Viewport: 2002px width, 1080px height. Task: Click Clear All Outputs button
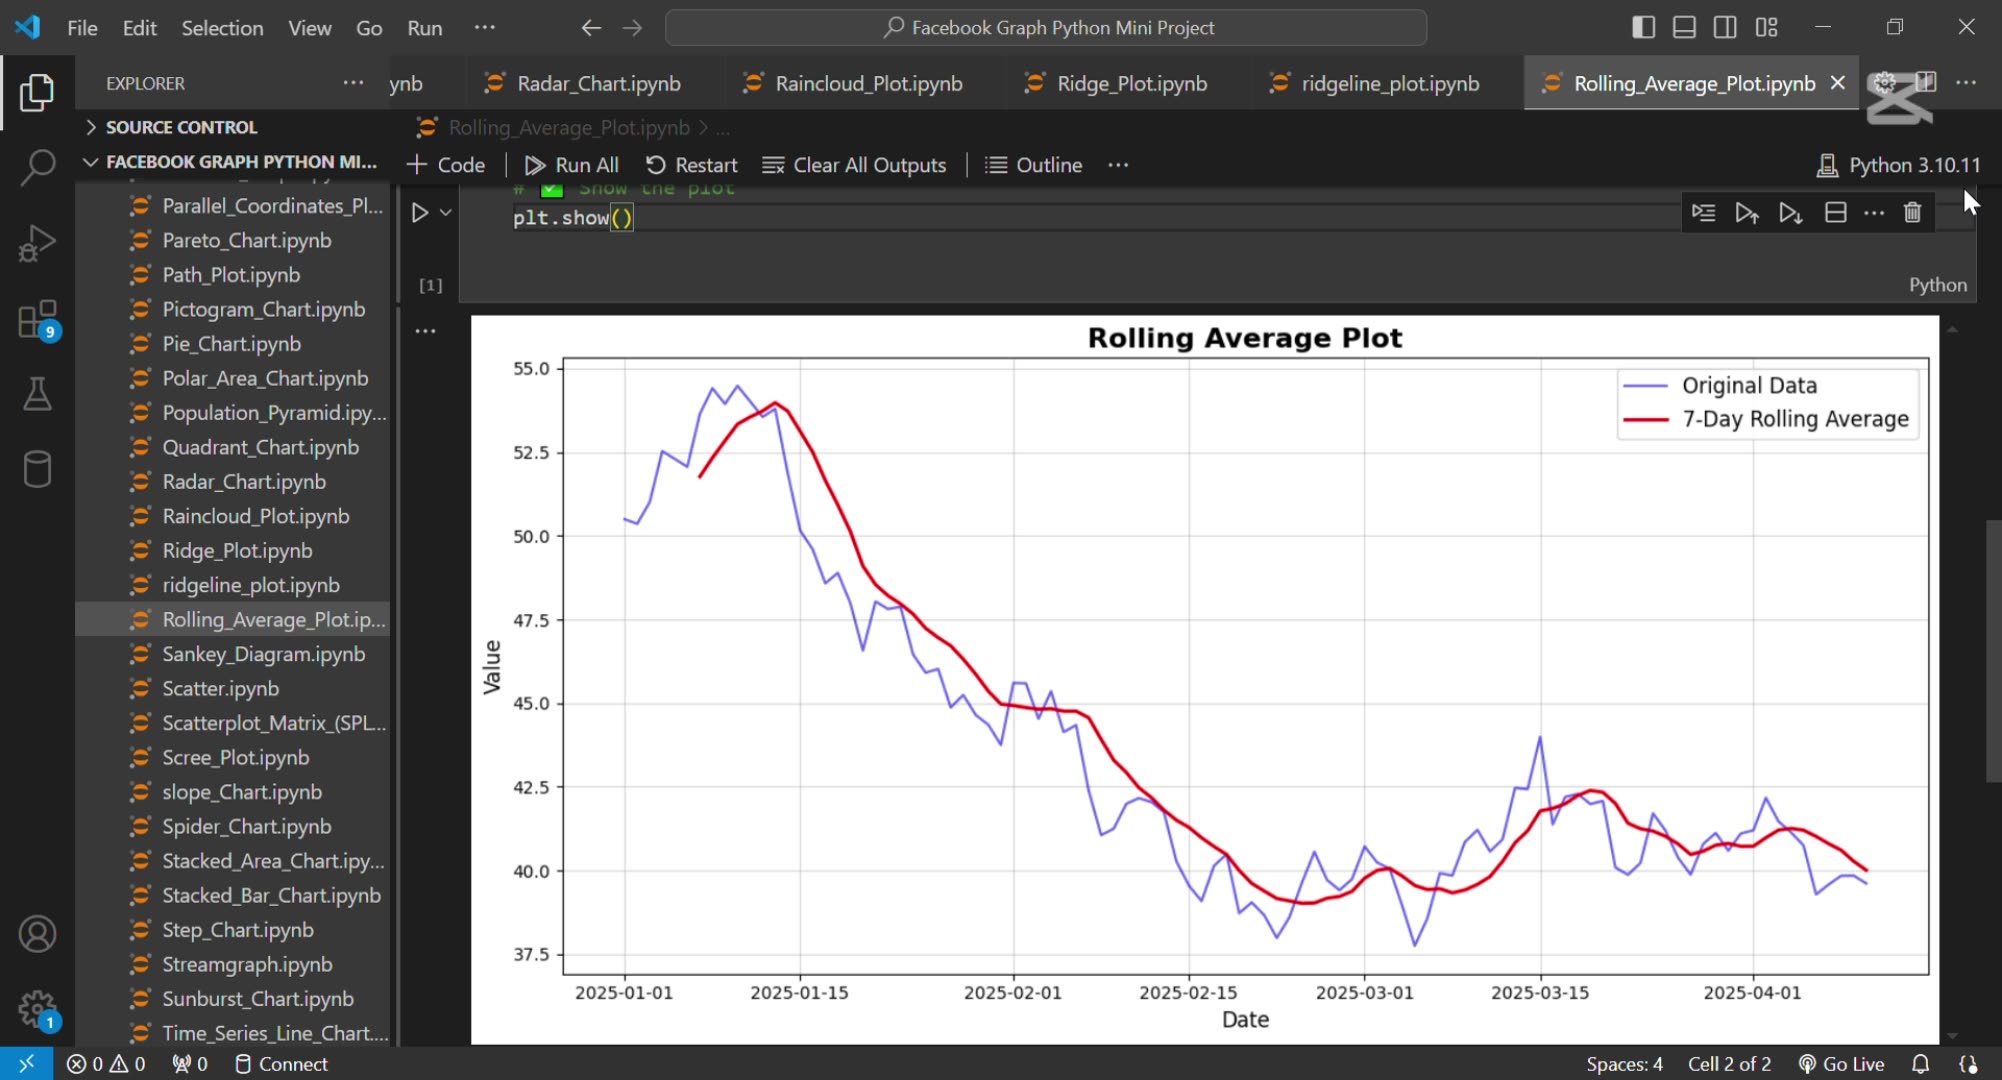coord(854,165)
